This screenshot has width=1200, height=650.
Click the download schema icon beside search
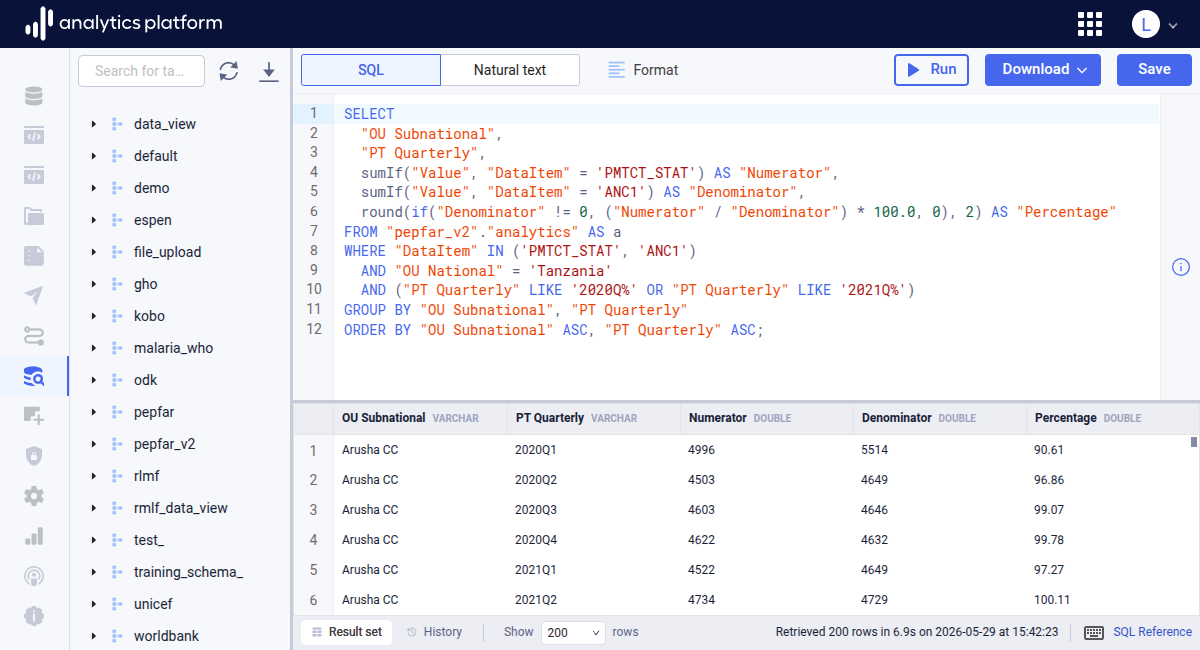268,71
